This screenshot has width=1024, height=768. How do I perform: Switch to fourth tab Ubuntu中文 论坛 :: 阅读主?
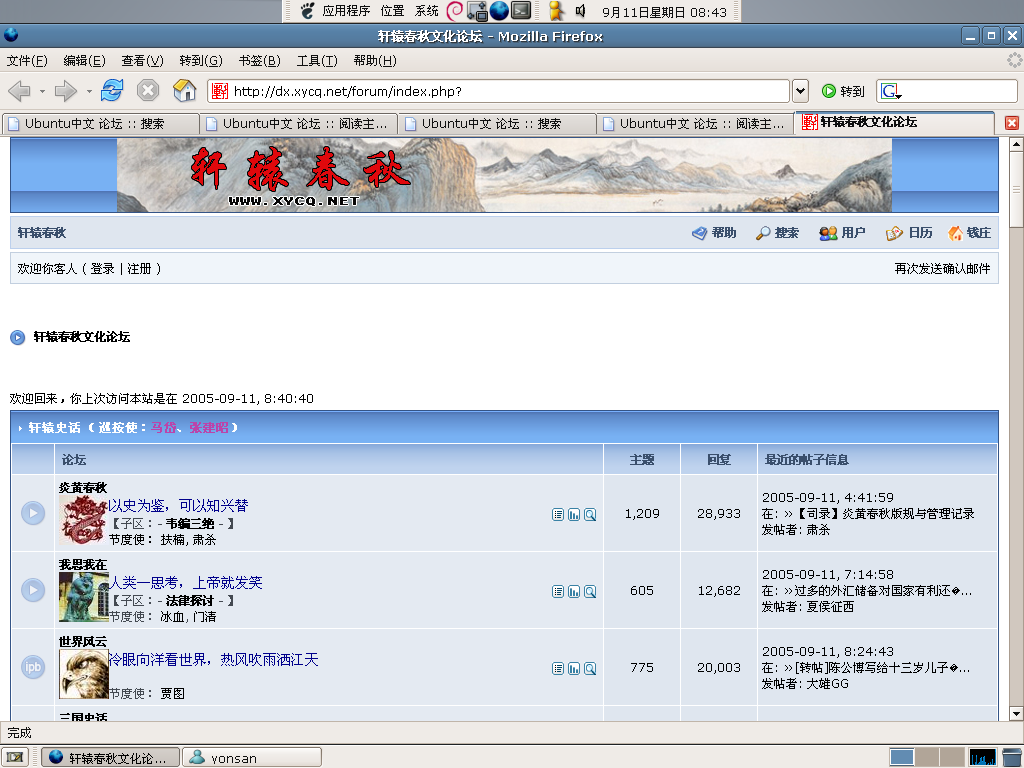pos(696,123)
